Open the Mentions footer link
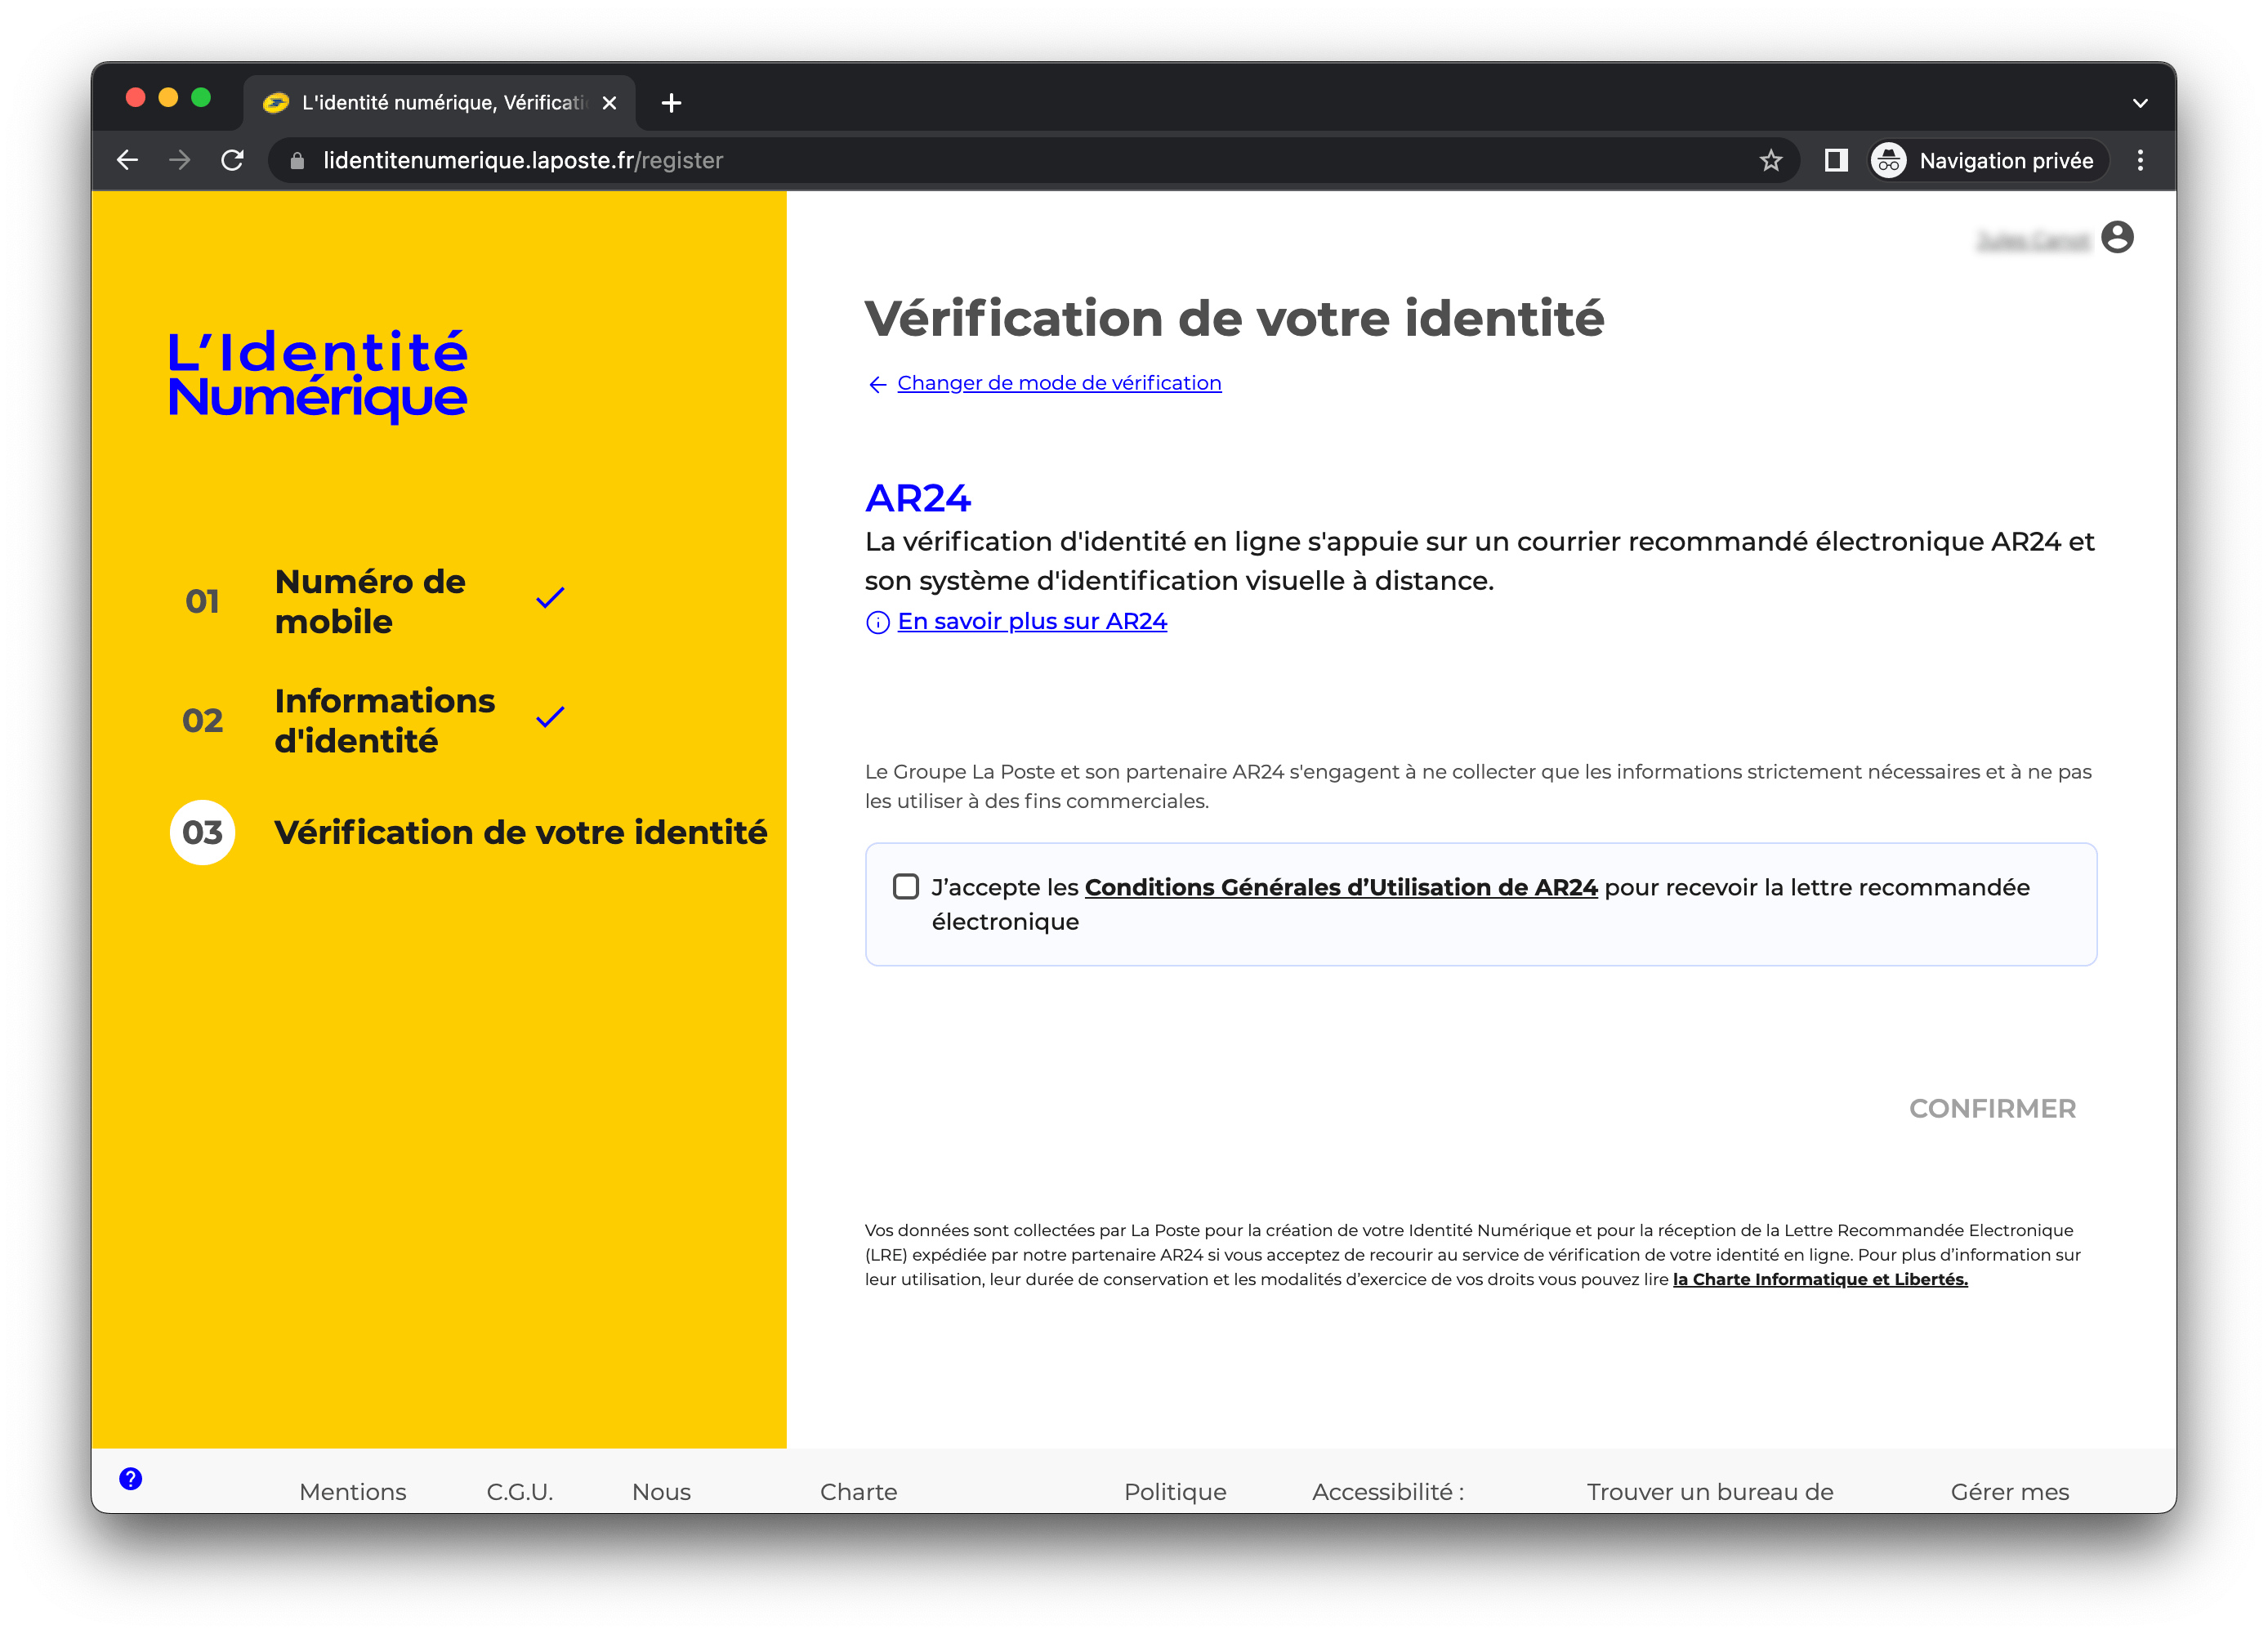 pos(352,1491)
